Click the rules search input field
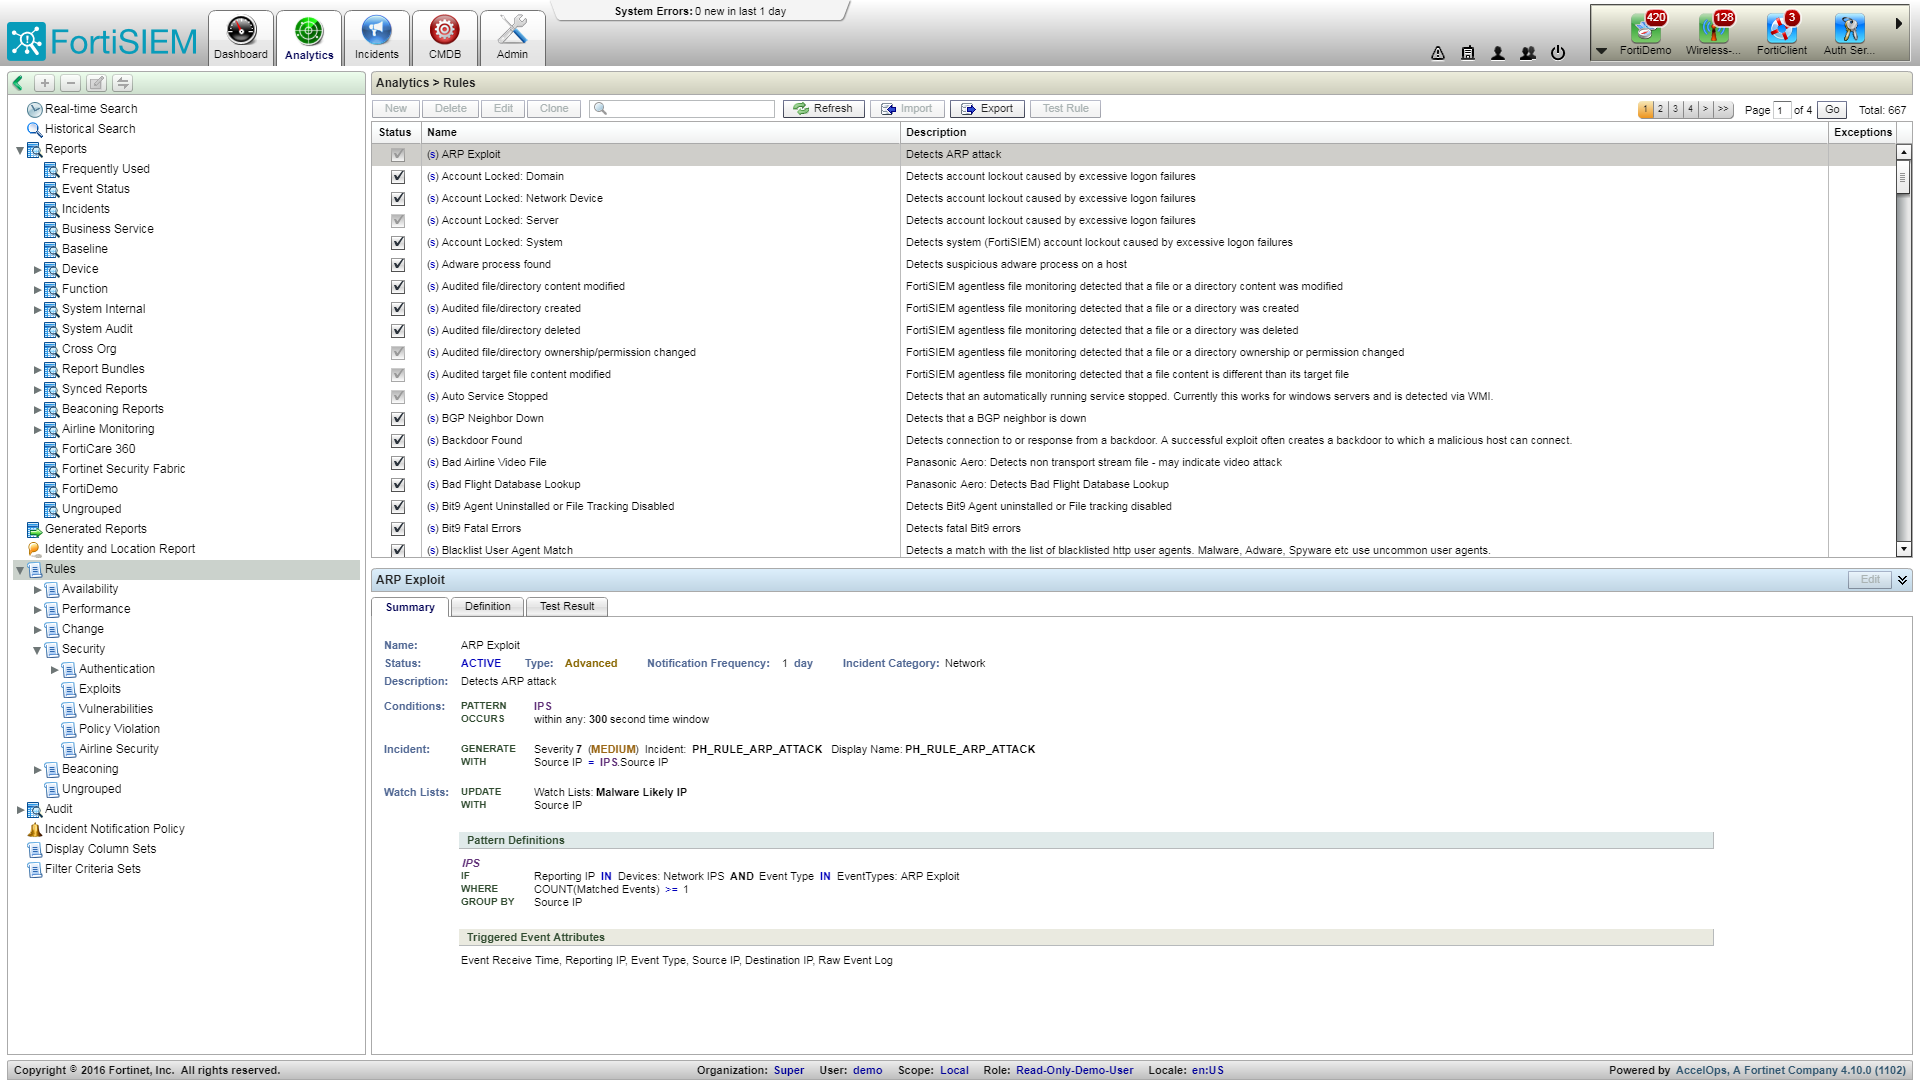The image size is (1920, 1080). pyautogui.click(x=690, y=109)
